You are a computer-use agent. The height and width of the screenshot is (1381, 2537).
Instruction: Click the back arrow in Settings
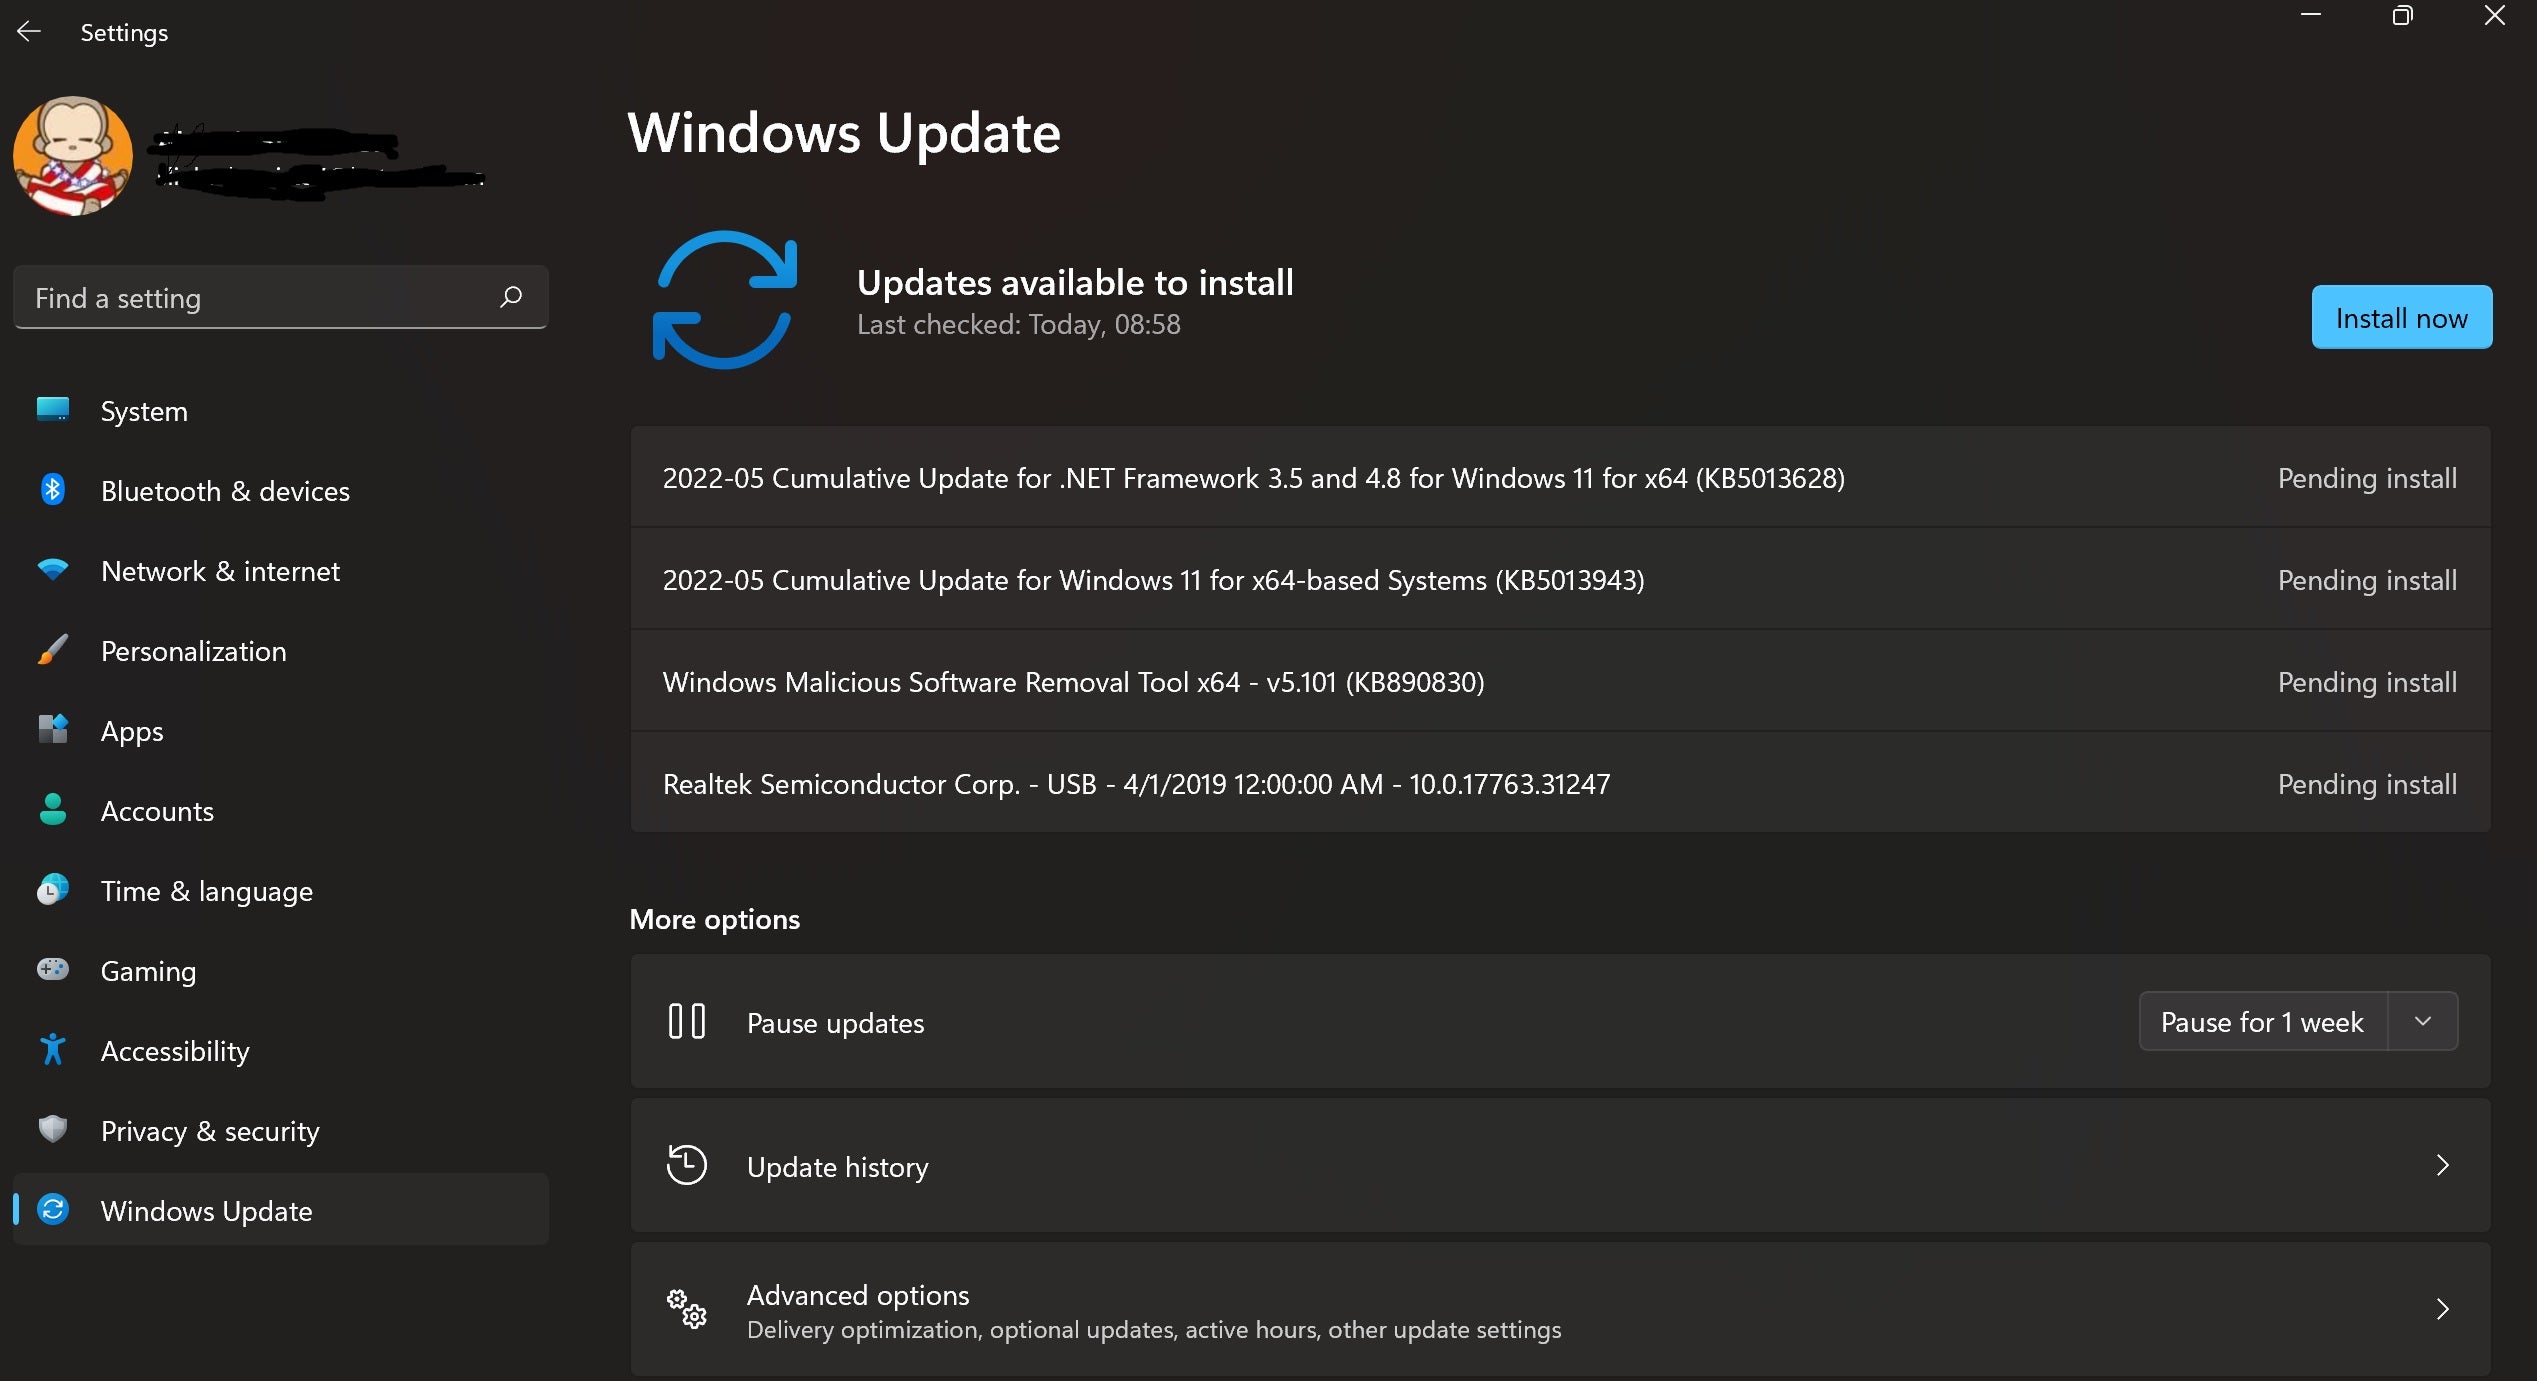[29, 32]
